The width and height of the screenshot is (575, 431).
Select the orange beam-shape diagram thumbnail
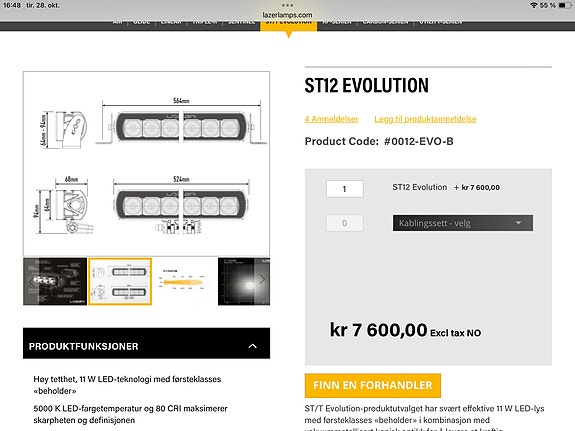pyautogui.click(x=185, y=281)
